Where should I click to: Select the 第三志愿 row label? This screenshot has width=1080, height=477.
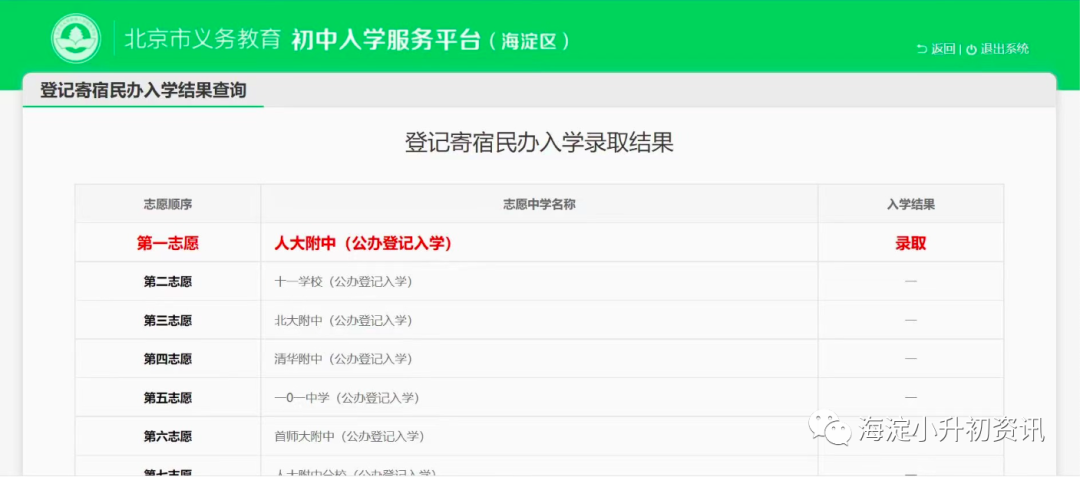coord(167,320)
